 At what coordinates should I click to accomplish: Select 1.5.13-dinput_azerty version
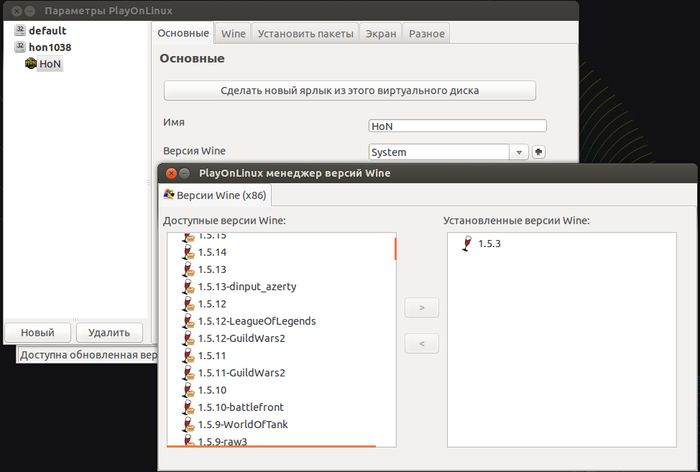tap(247, 287)
